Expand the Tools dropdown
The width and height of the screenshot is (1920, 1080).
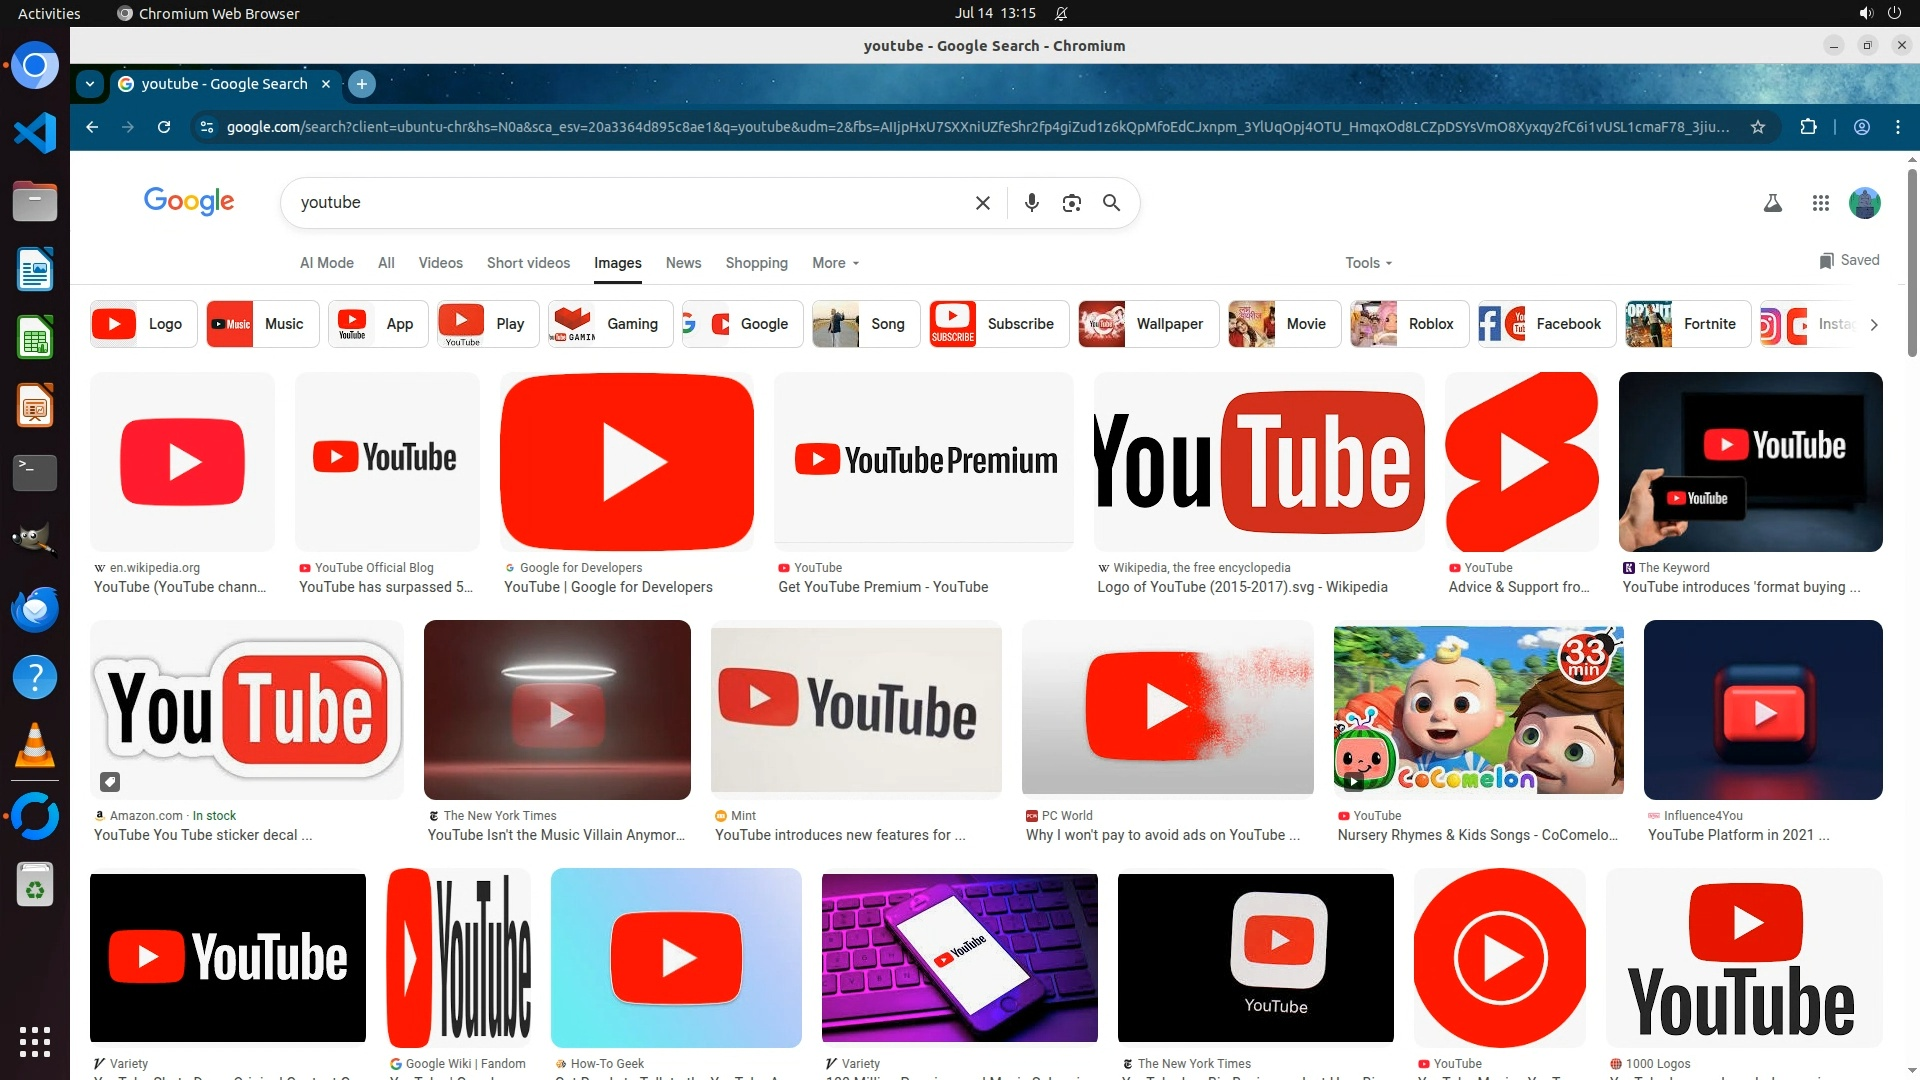click(1368, 263)
